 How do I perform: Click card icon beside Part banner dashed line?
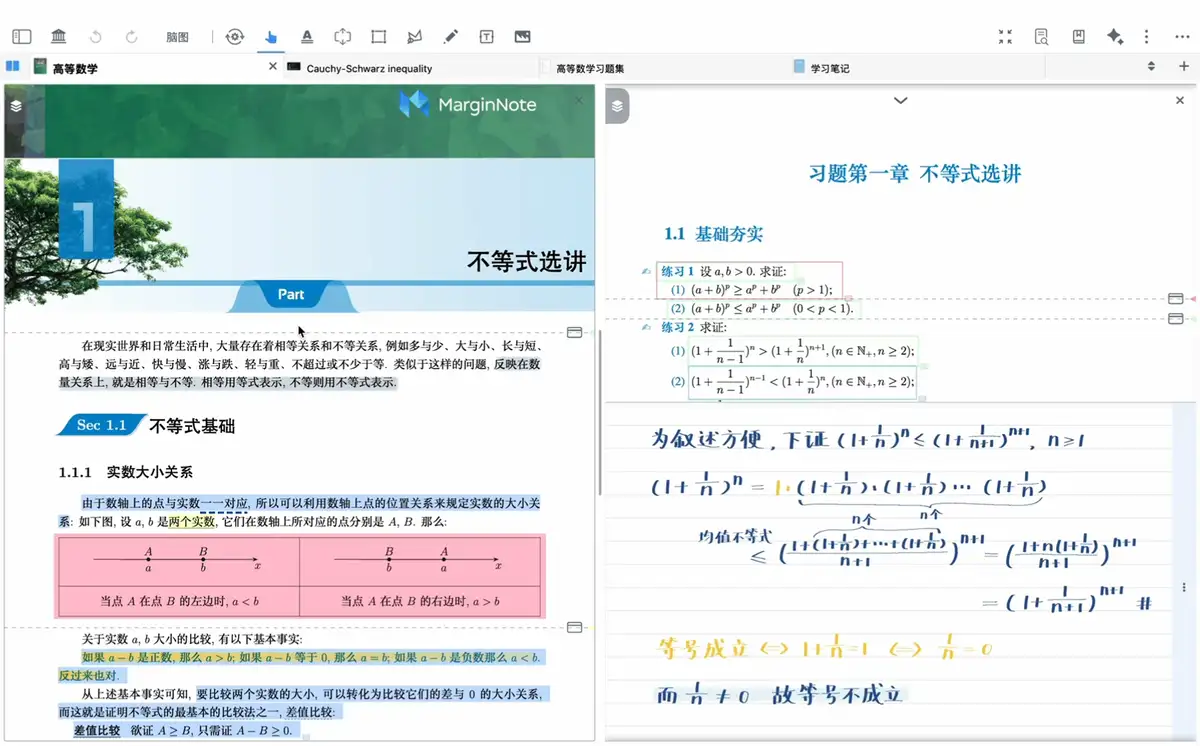coord(574,332)
